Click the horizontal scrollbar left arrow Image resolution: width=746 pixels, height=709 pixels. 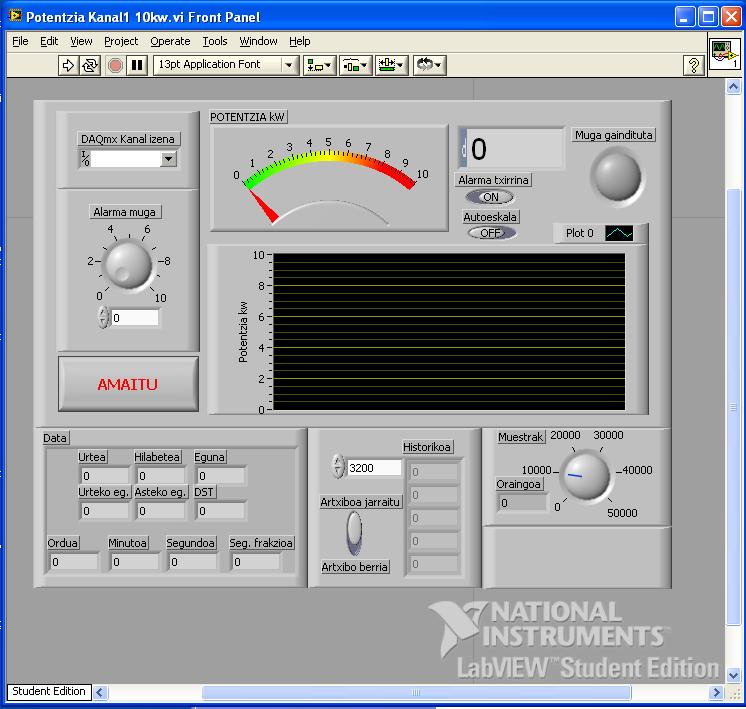[99, 692]
